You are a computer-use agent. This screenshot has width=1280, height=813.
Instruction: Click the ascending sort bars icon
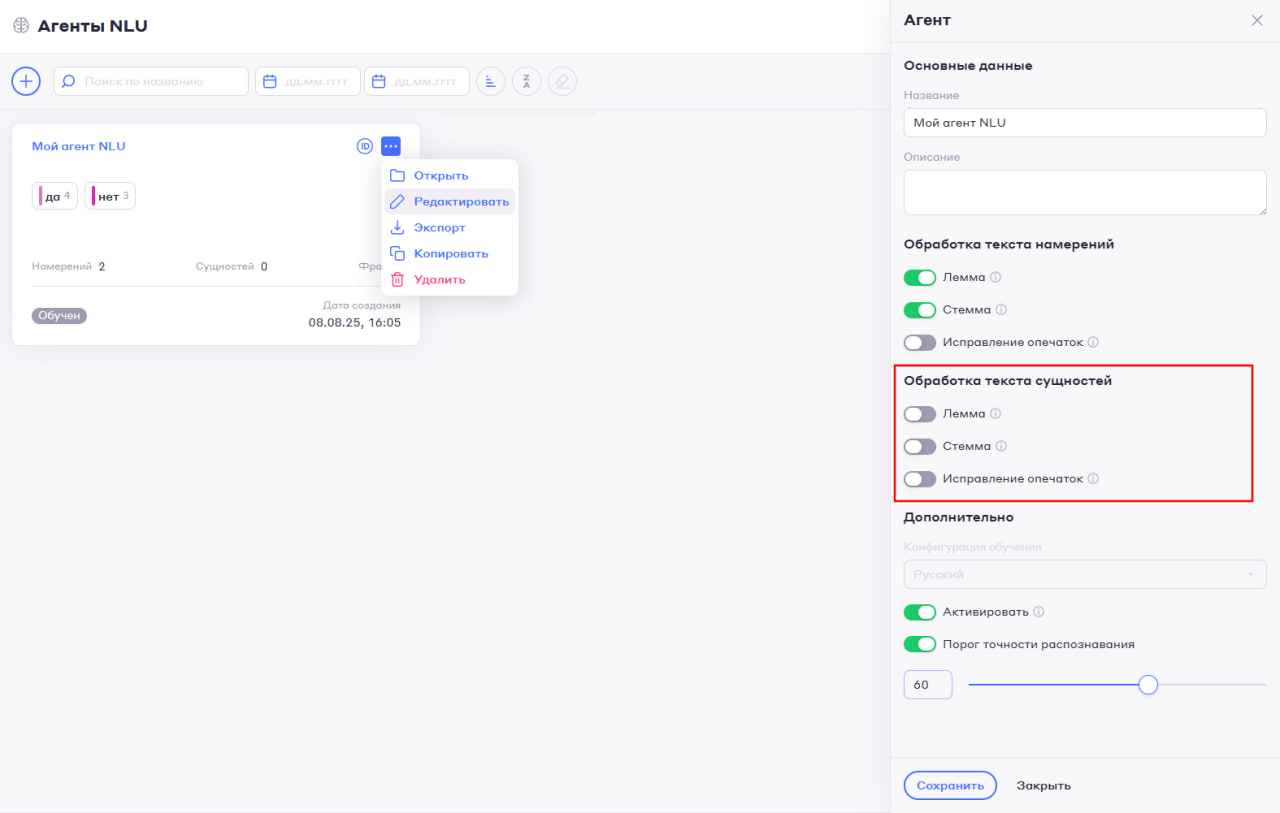490,81
